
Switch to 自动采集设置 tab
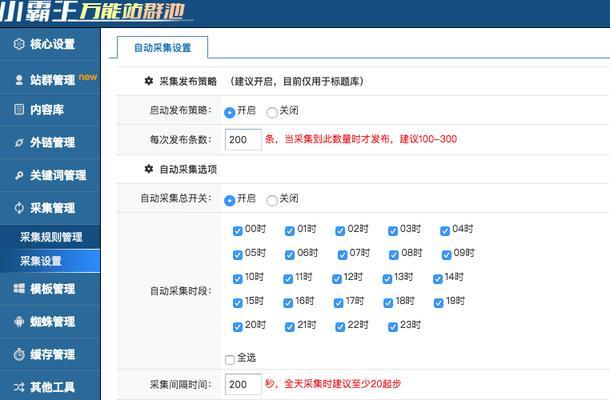pos(162,48)
